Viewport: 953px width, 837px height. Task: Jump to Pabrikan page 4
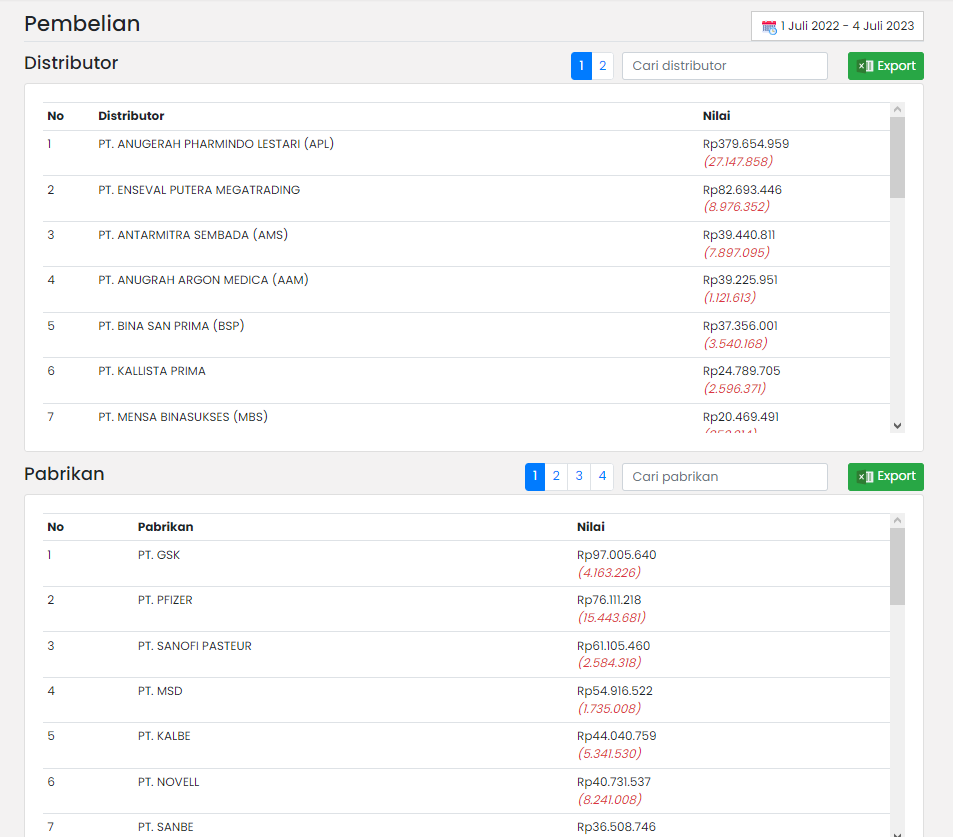coord(602,477)
